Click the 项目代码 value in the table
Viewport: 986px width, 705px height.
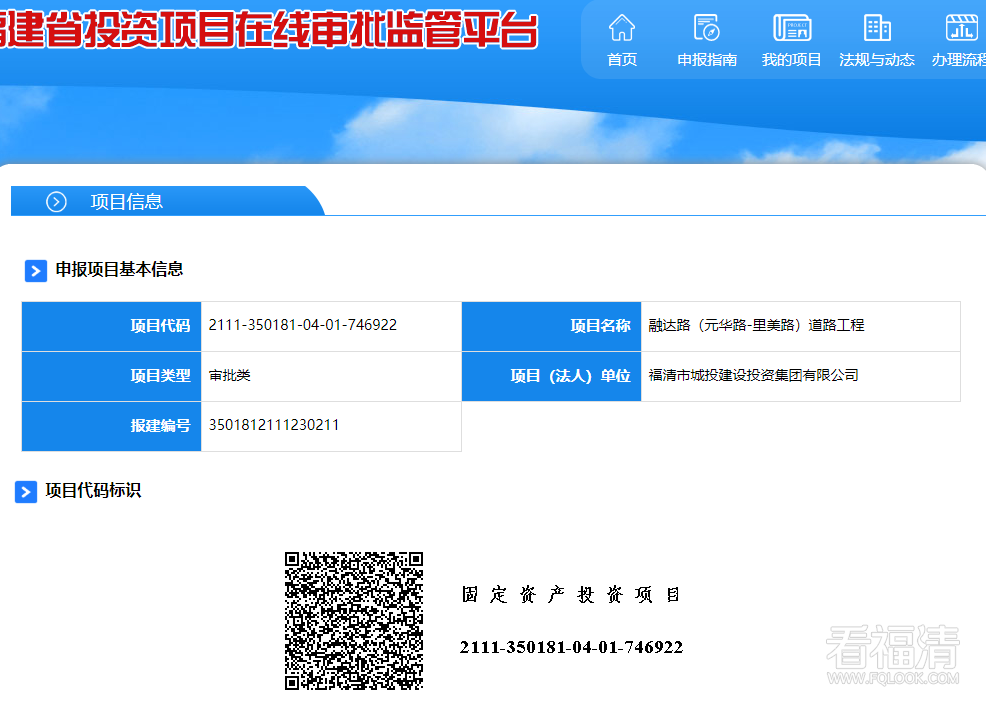(303, 325)
